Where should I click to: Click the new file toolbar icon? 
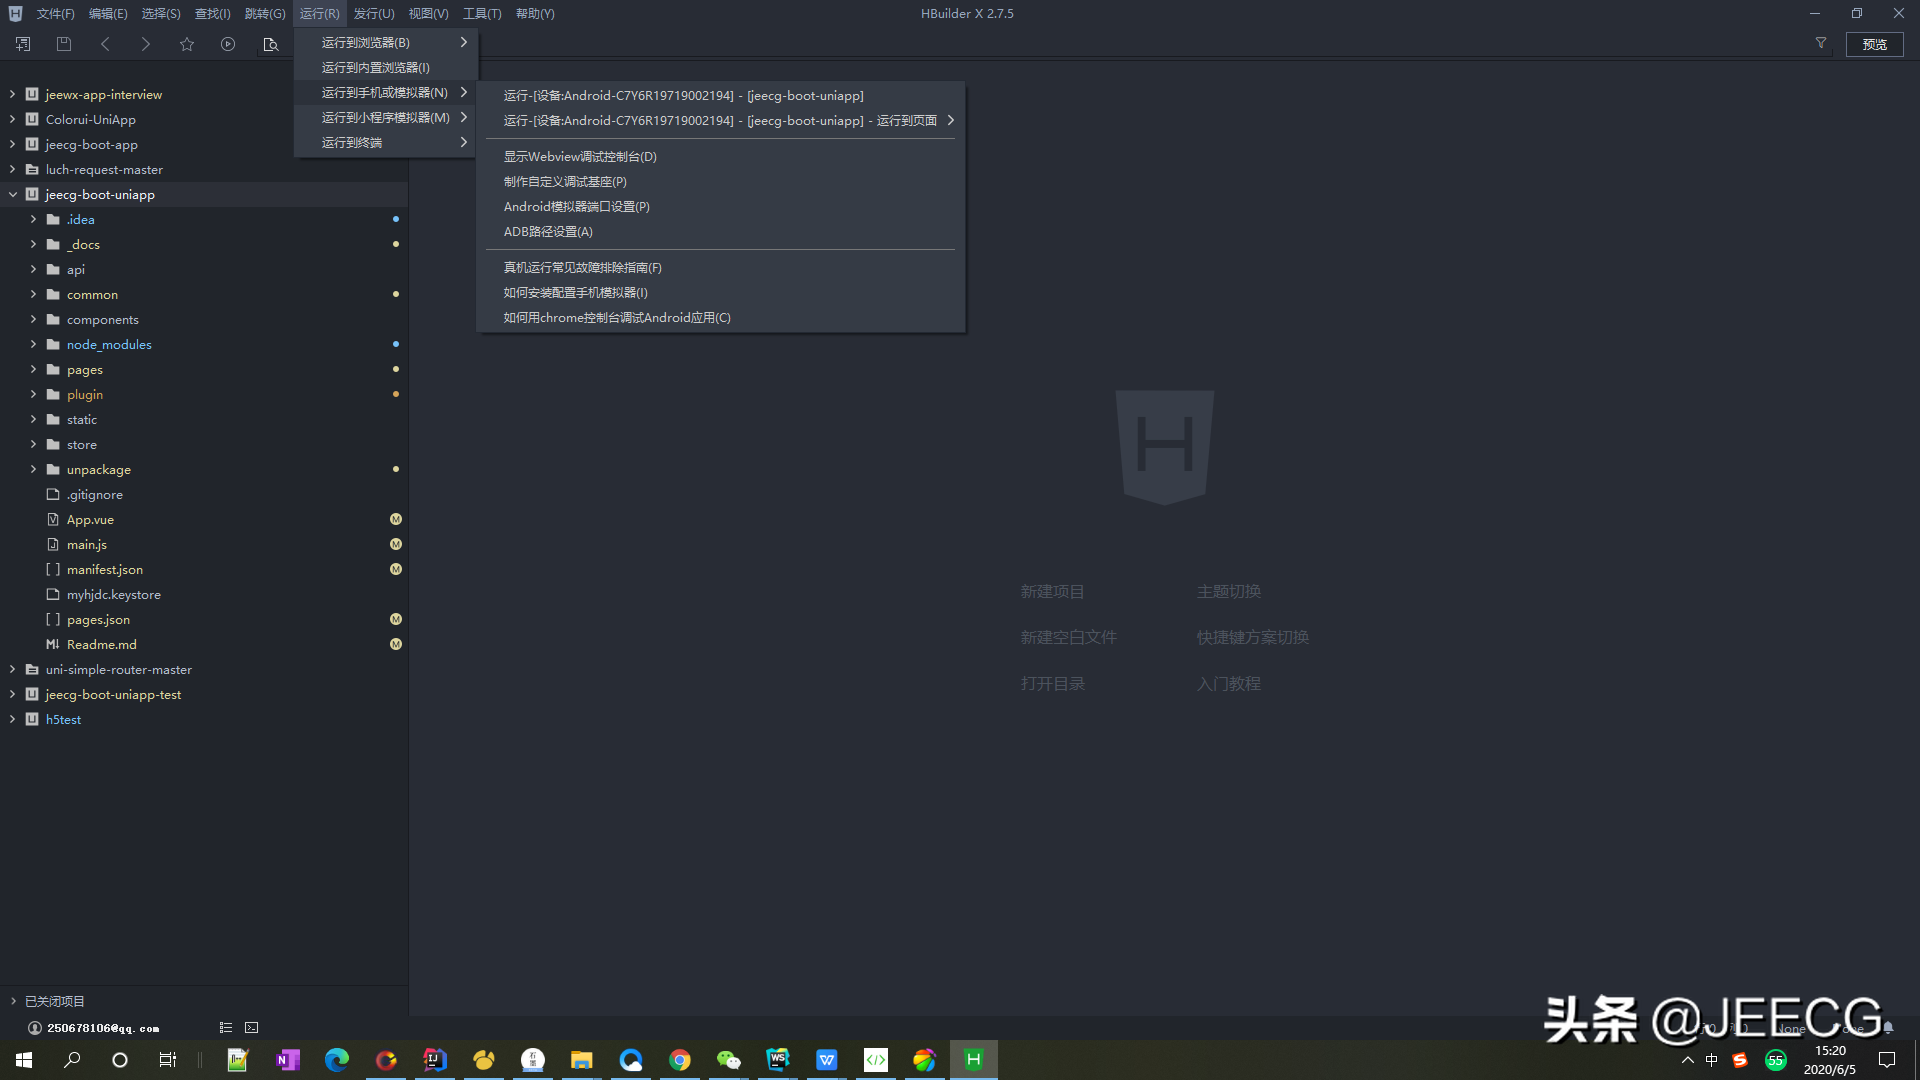point(23,44)
